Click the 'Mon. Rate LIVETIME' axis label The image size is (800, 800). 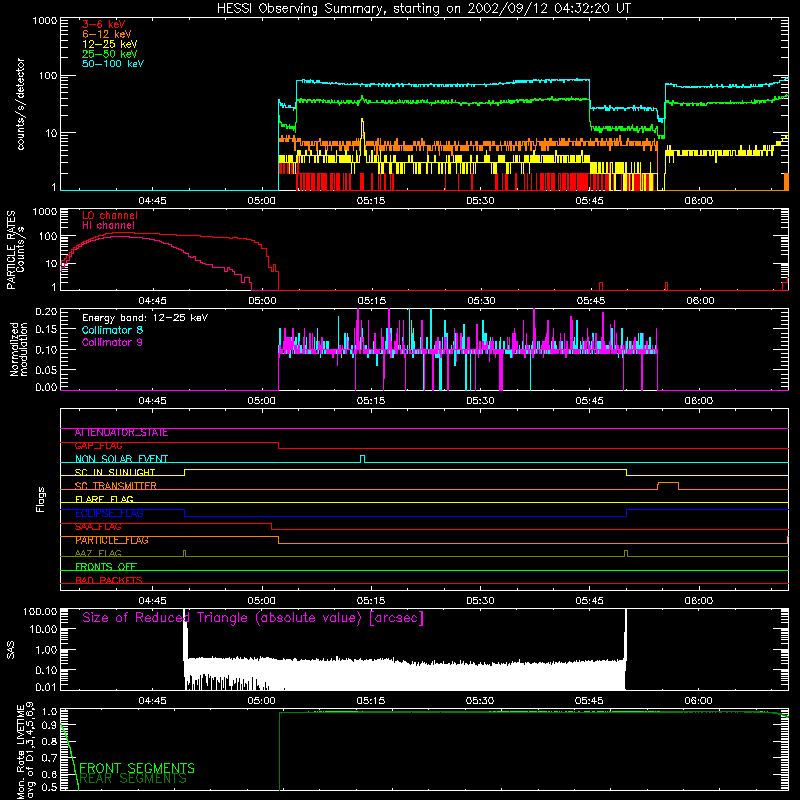20,752
